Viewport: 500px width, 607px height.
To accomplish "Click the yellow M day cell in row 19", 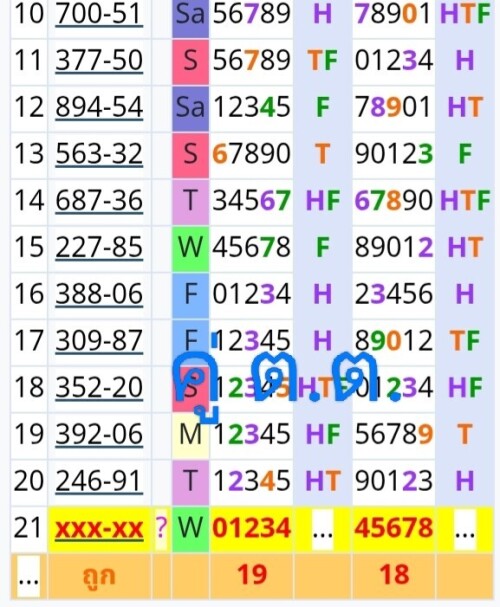I will 190,436.
